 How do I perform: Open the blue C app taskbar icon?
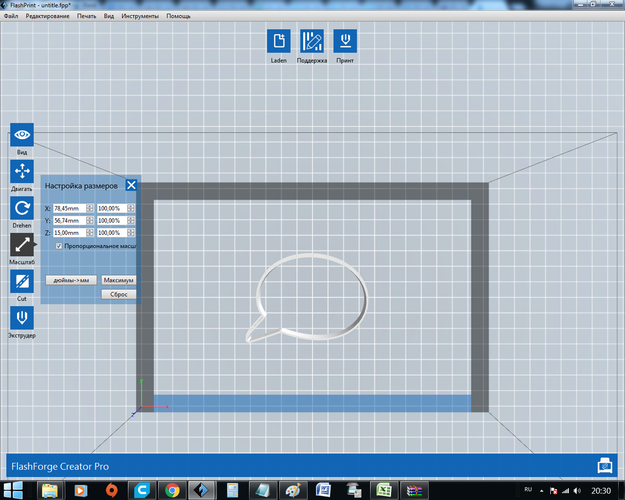(142, 490)
